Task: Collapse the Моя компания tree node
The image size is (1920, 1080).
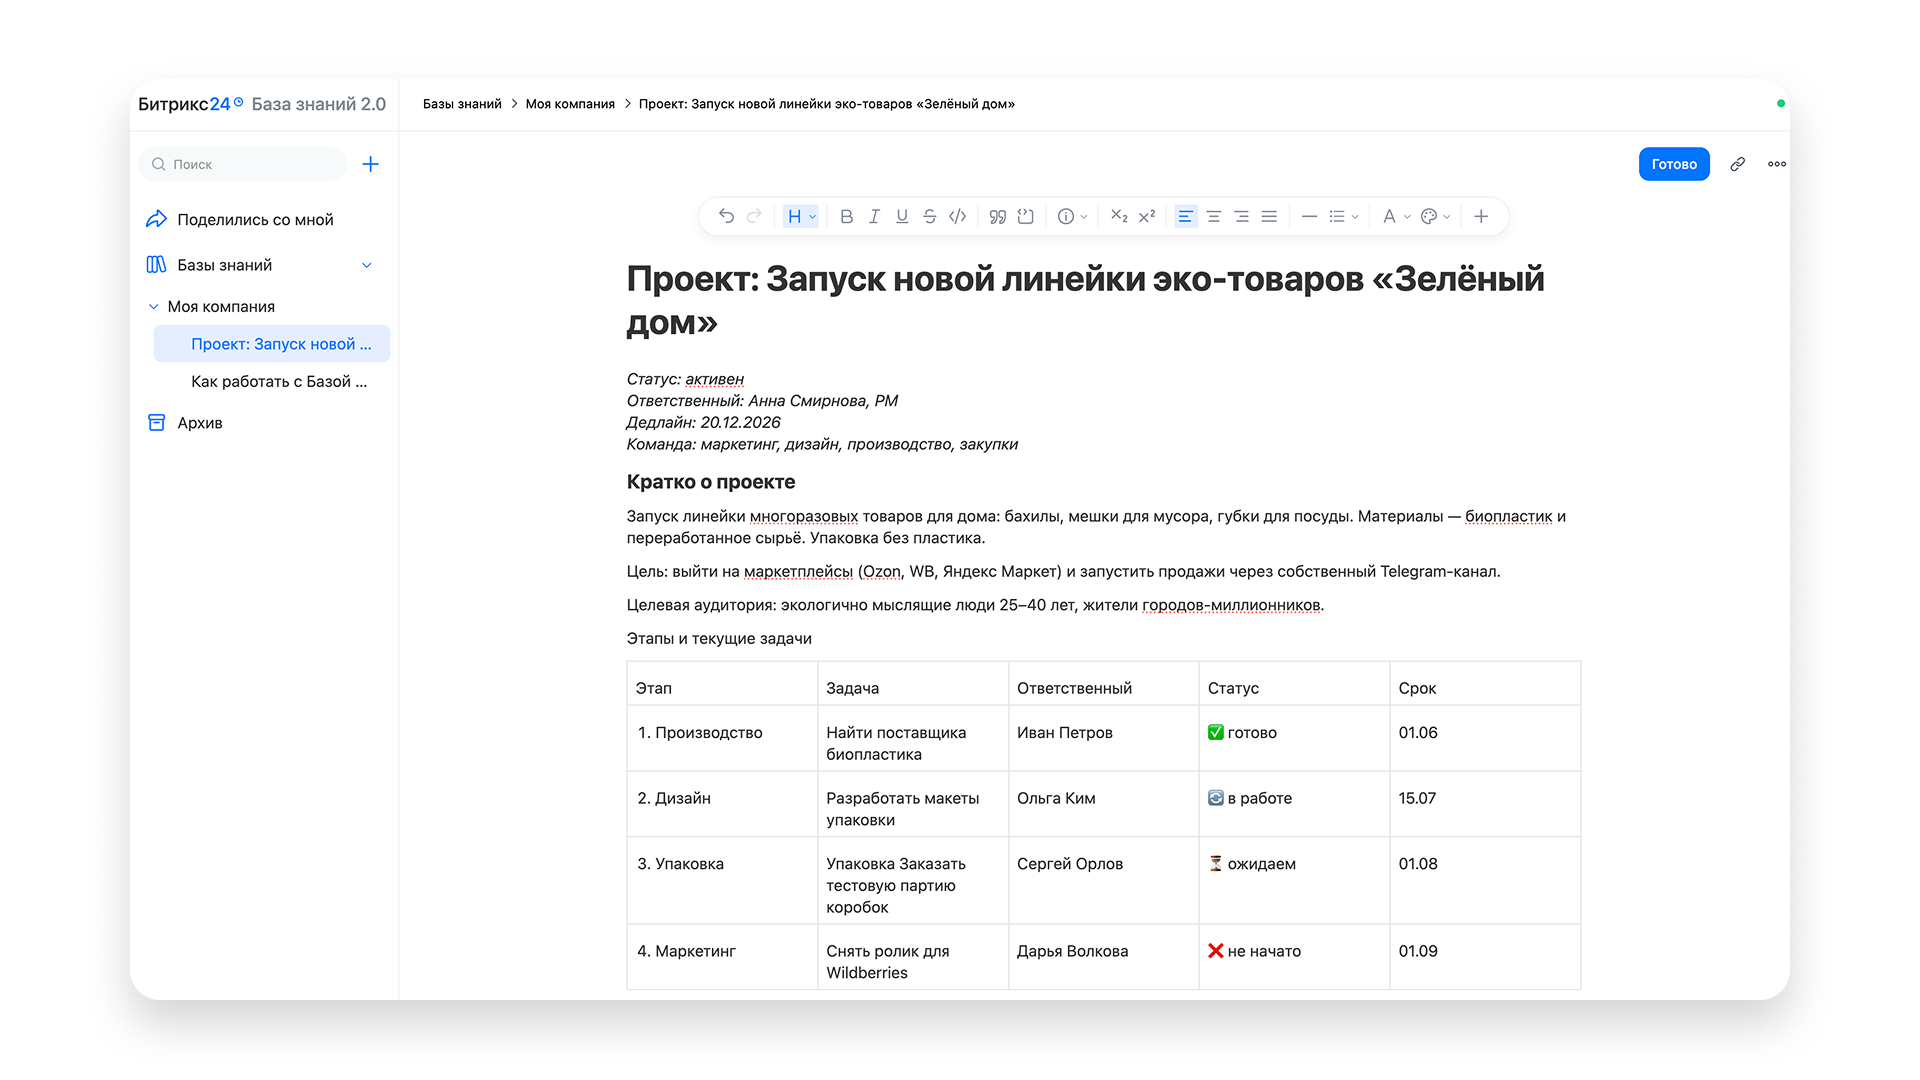Action: coord(153,307)
